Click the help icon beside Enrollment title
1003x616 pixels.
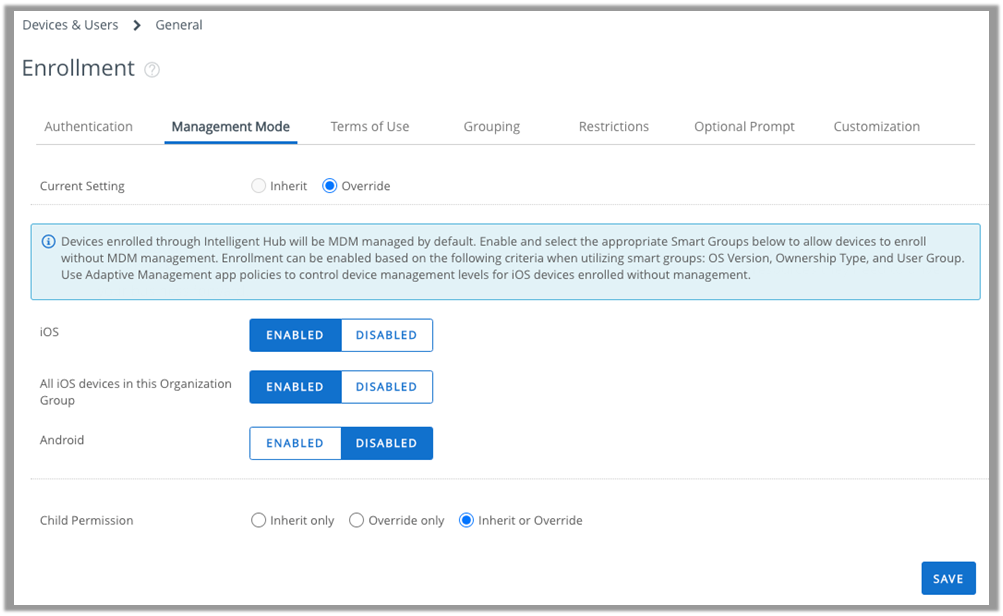(x=152, y=70)
